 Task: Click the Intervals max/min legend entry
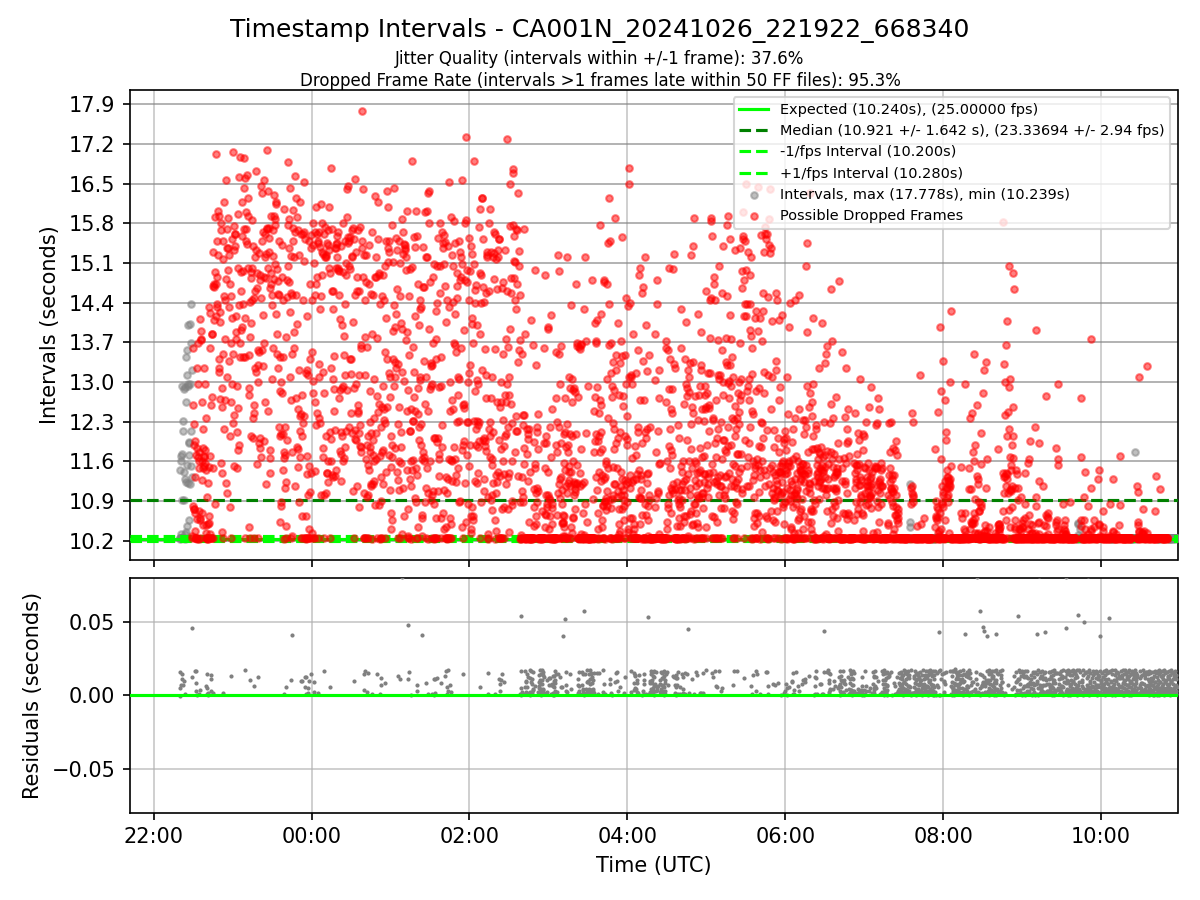(x=925, y=194)
